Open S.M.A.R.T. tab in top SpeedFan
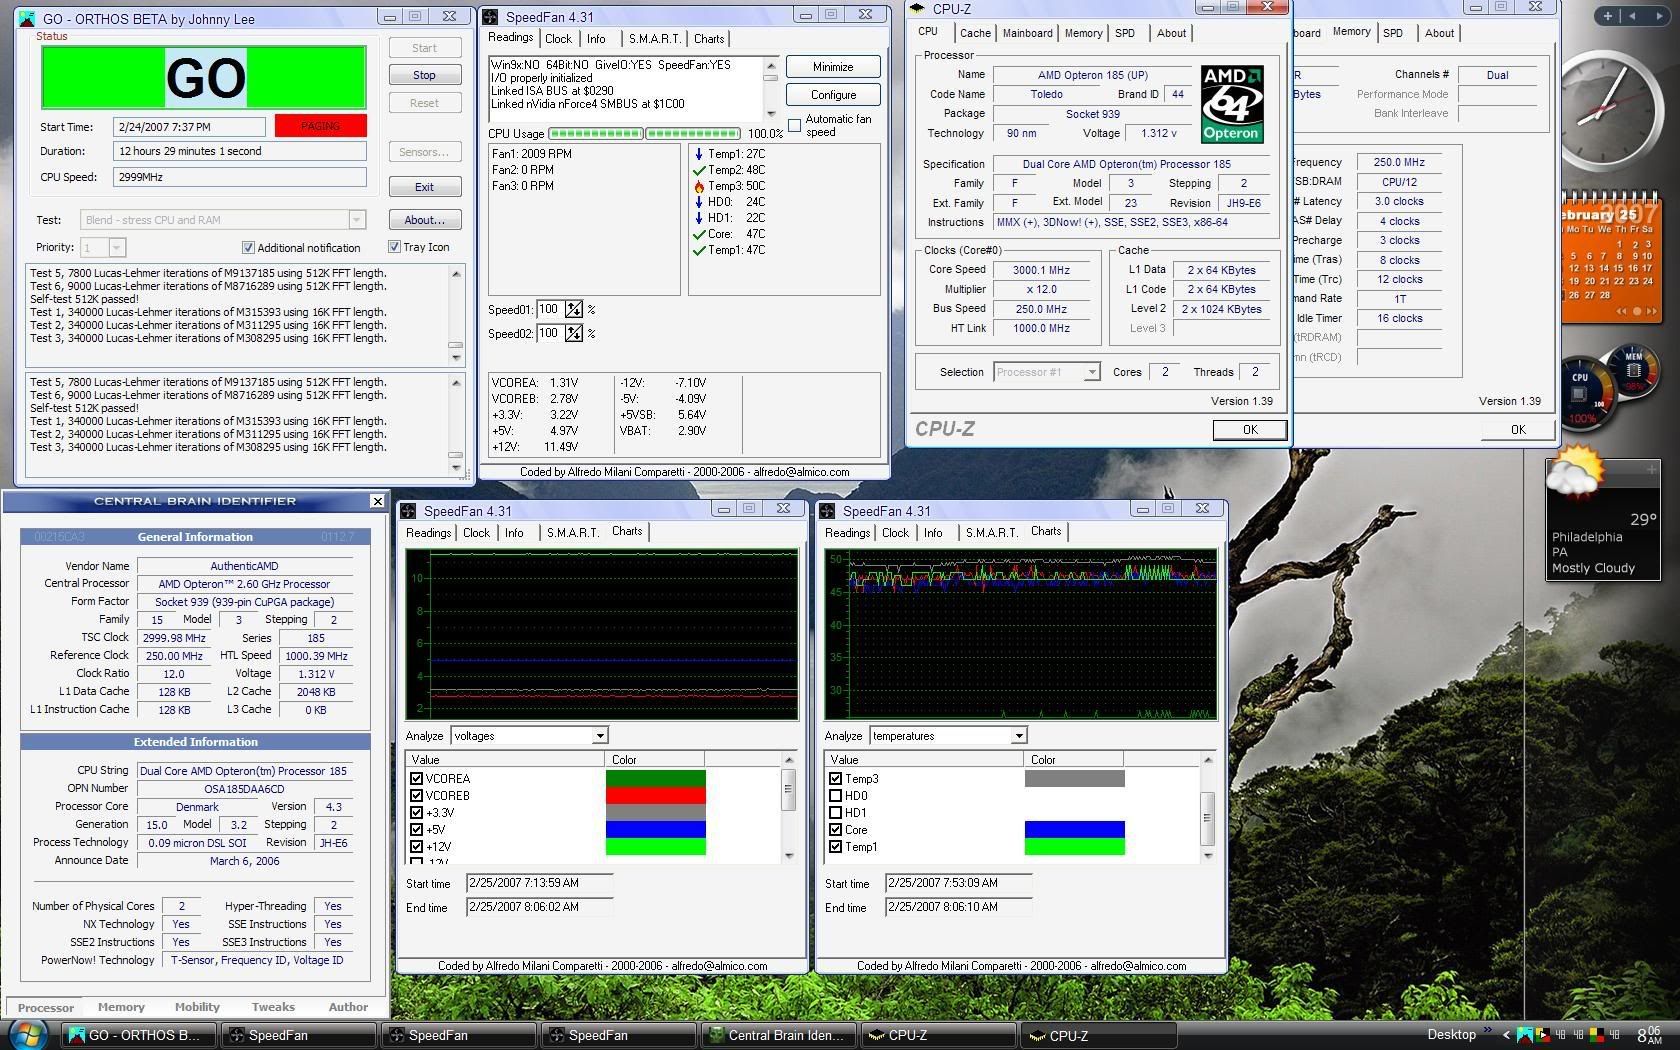Viewport: 1680px width, 1050px height. coord(654,39)
